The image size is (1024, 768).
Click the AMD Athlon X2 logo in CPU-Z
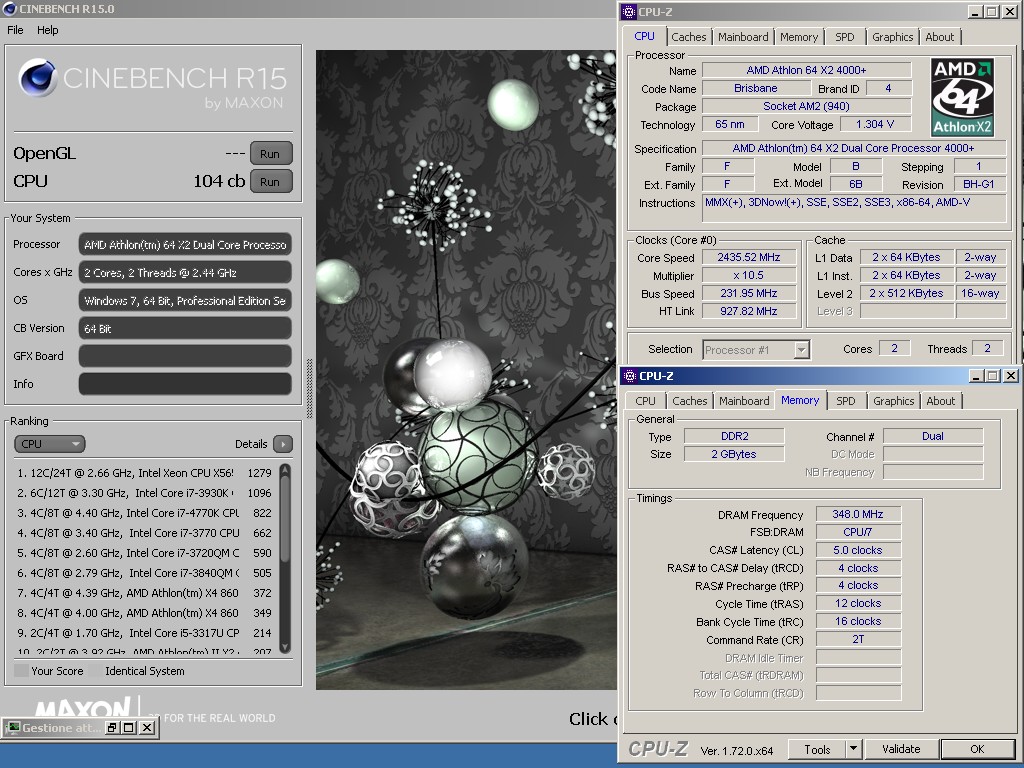pyautogui.click(x=963, y=97)
